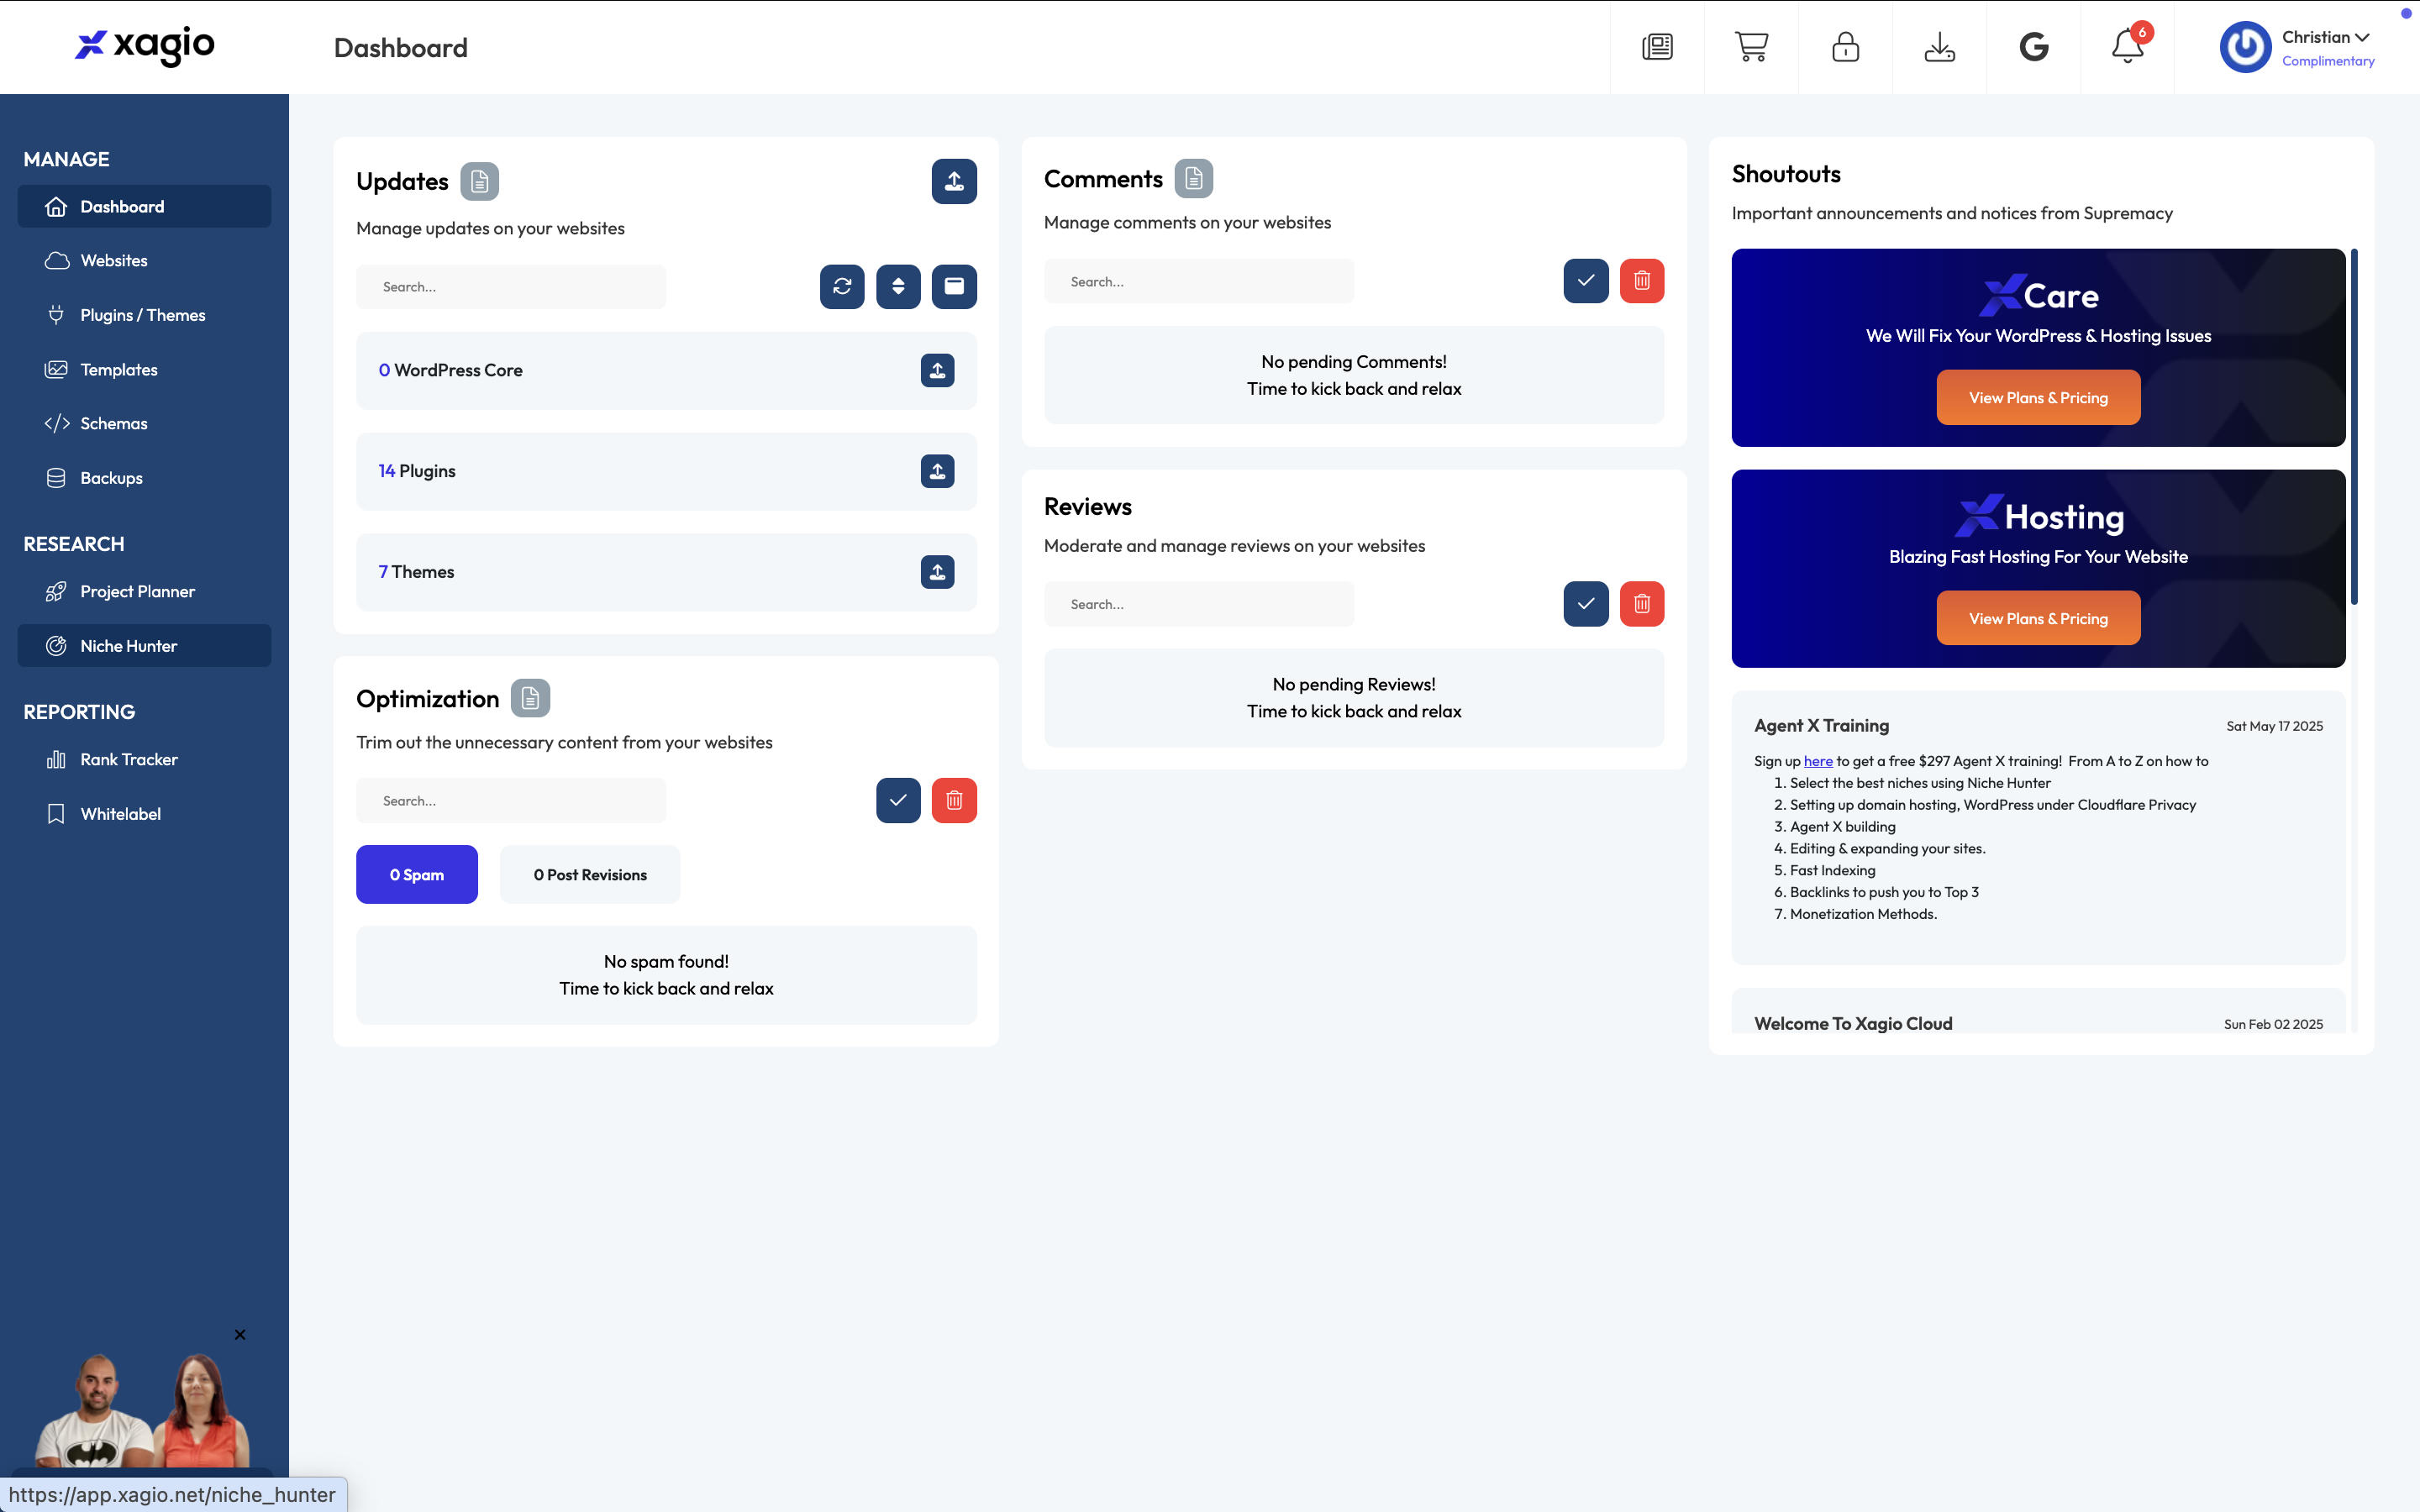Click the xagio logo
The image size is (2420, 1512).
coord(145,45)
